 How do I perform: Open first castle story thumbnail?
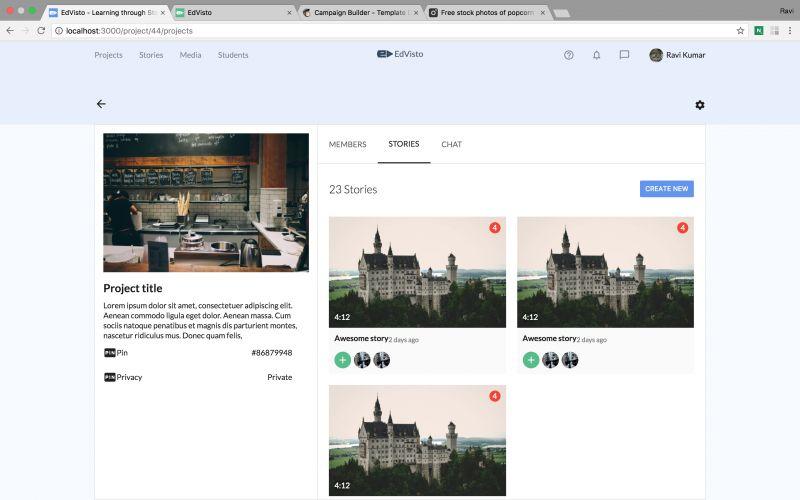[x=417, y=272]
